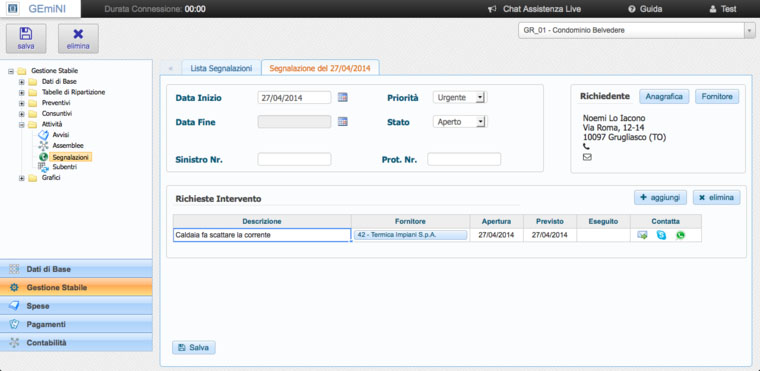This screenshot has height=371, width=760.
Task: Open Chat Assistenza Live
Action: 535,9
